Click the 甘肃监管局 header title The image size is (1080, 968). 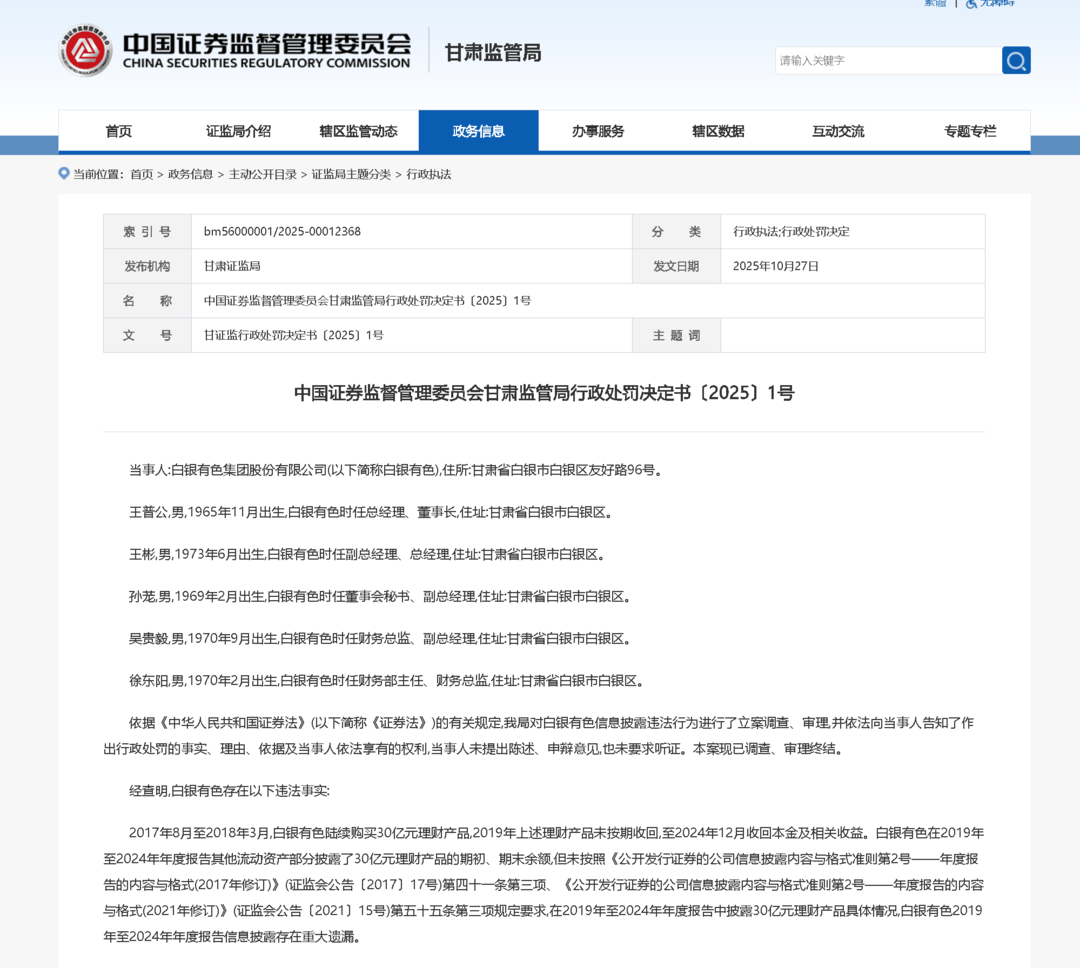tap(492, 53)
